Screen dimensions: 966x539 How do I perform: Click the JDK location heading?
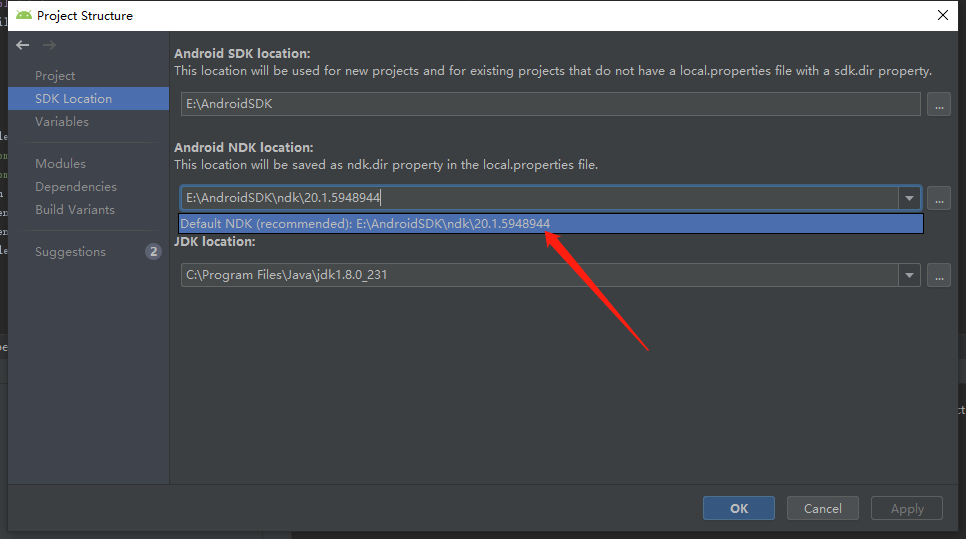[214, 241]
